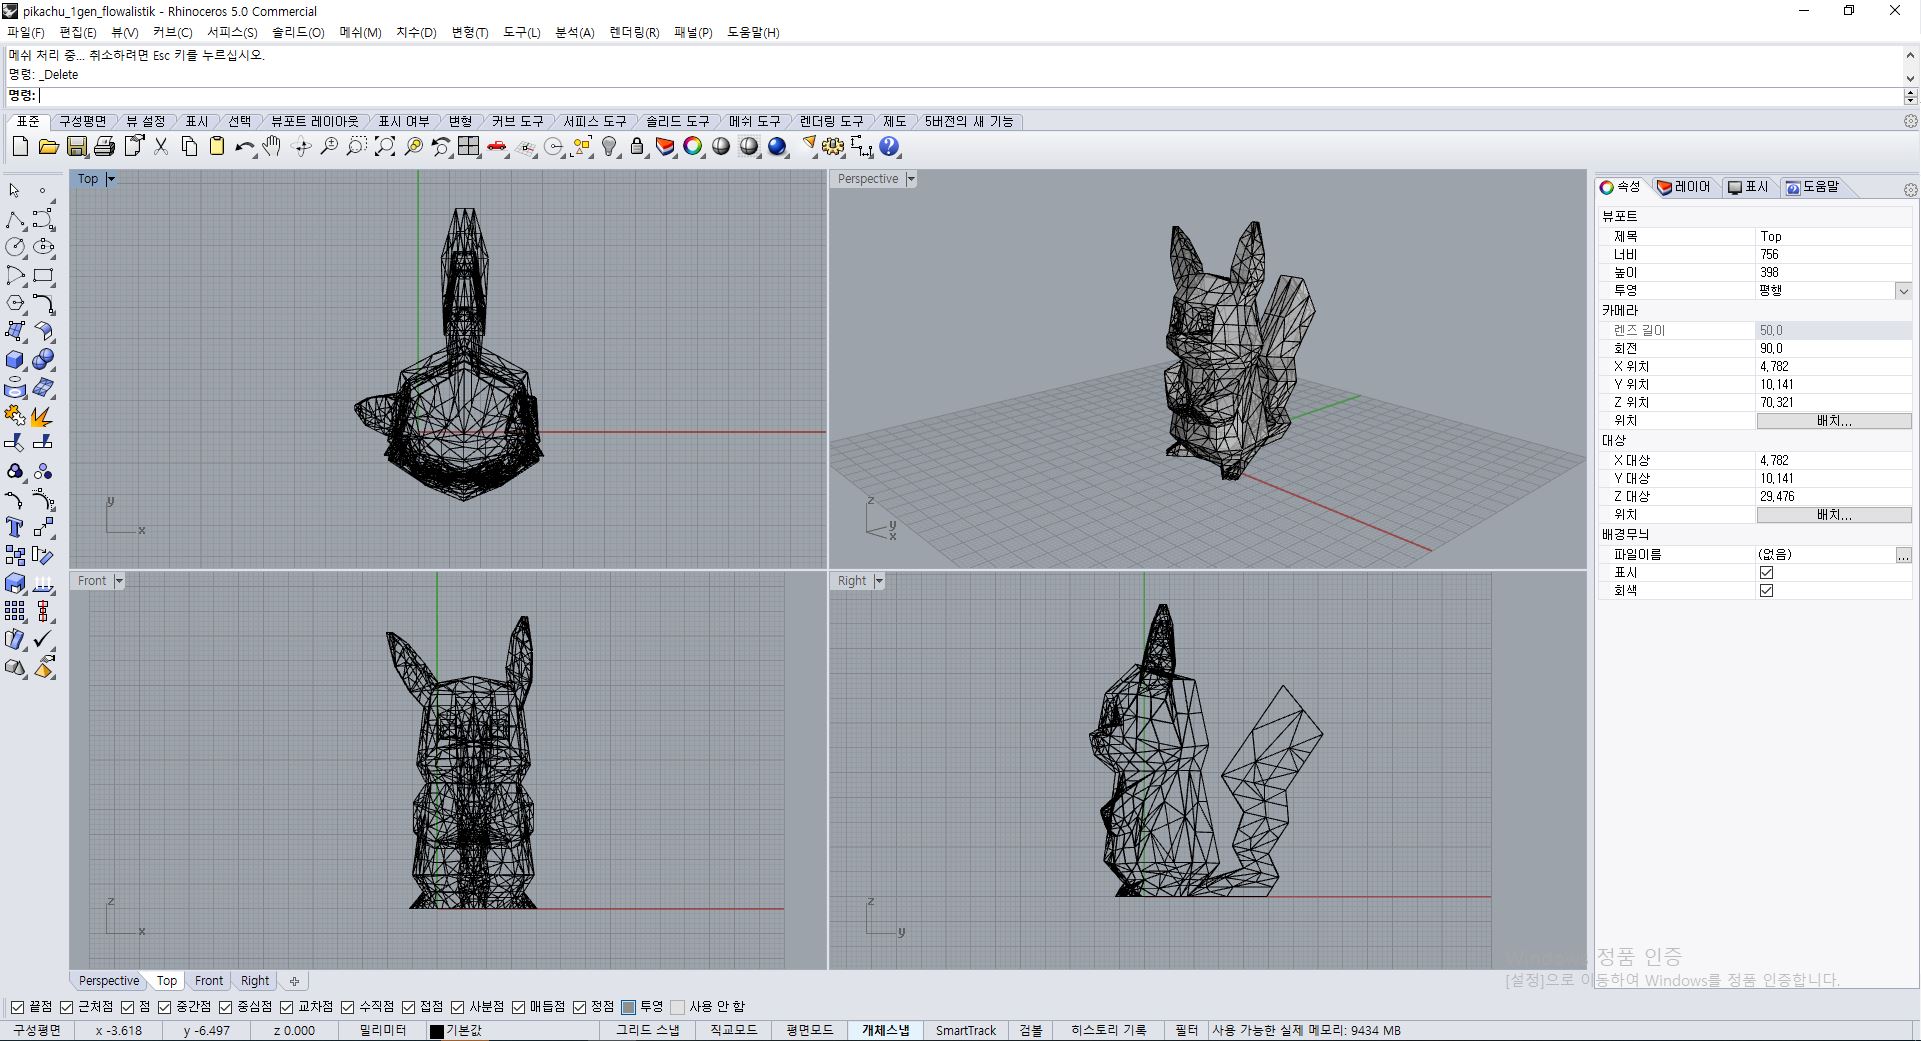Toggle the 수직점 osnap checkbox
Viewport: 1921px width, 1041px height.
tap(348, 1007)
